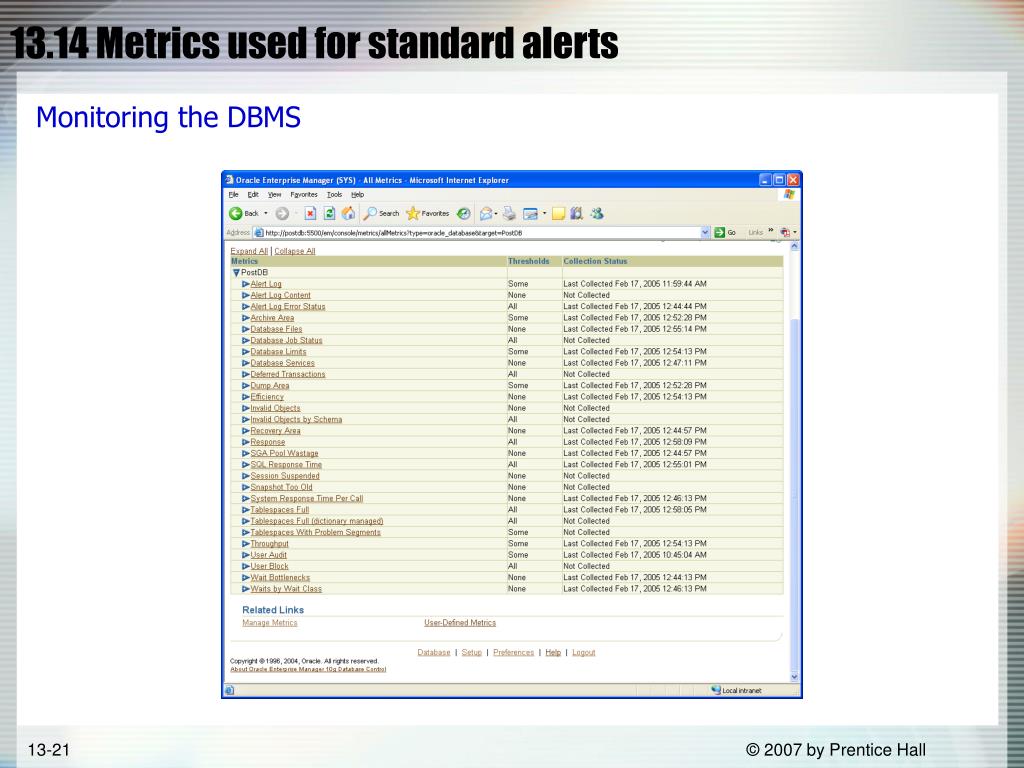This screenshot has height=768, width=1024.
Task: Open the Mail icon dropdown arrow
Action: click(496, 214)
